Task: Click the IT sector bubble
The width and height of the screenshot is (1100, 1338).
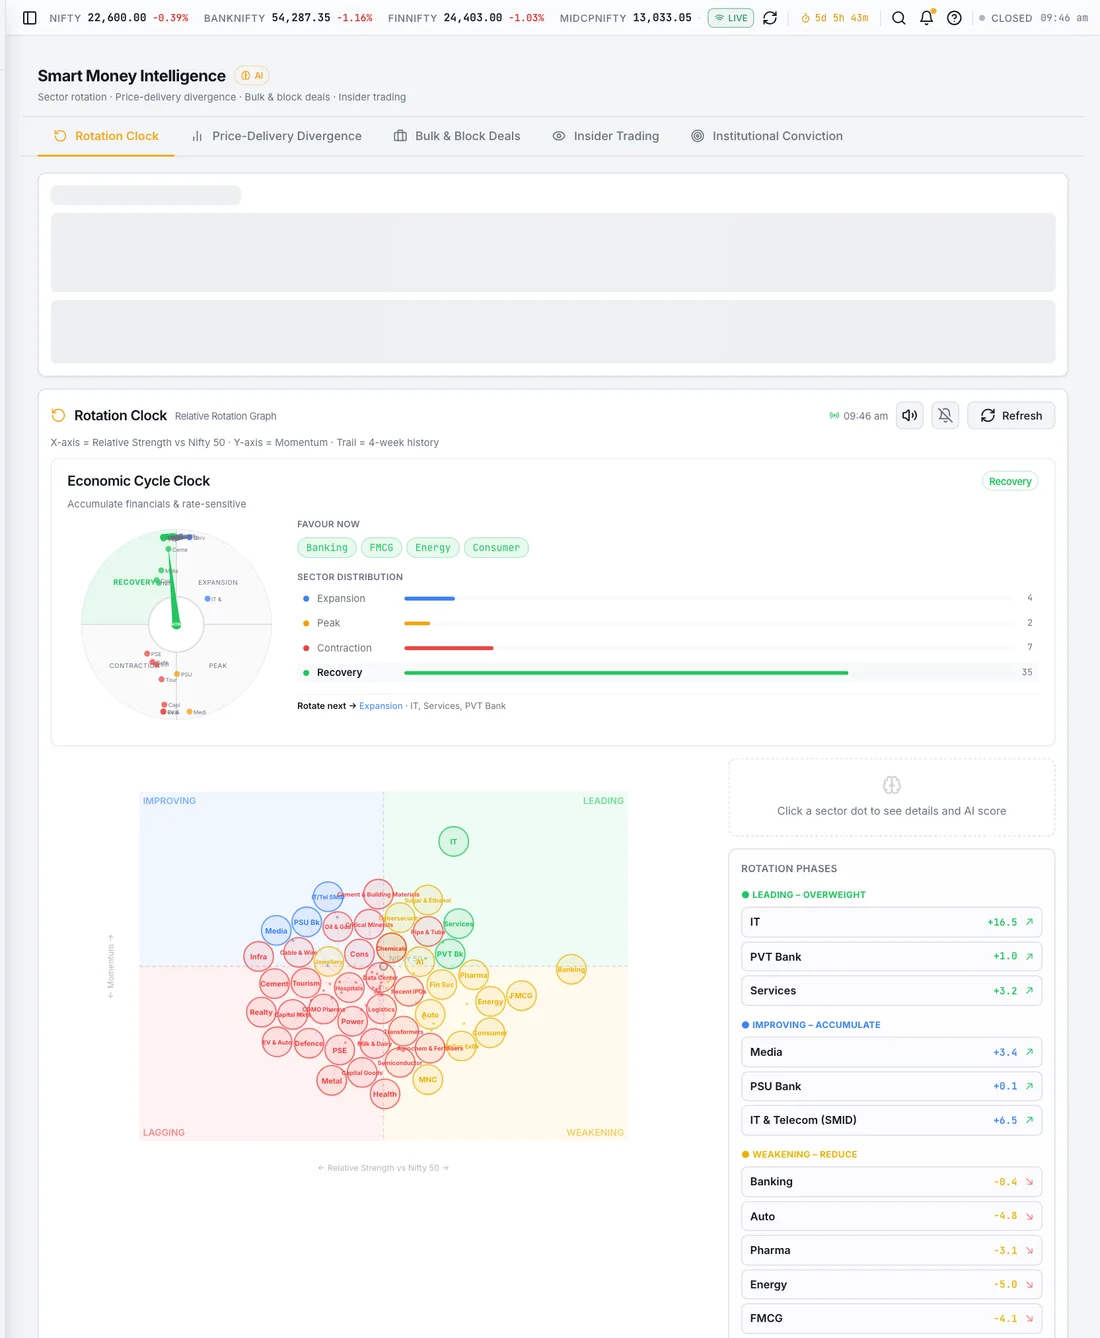Action: [x=454, y=841]
